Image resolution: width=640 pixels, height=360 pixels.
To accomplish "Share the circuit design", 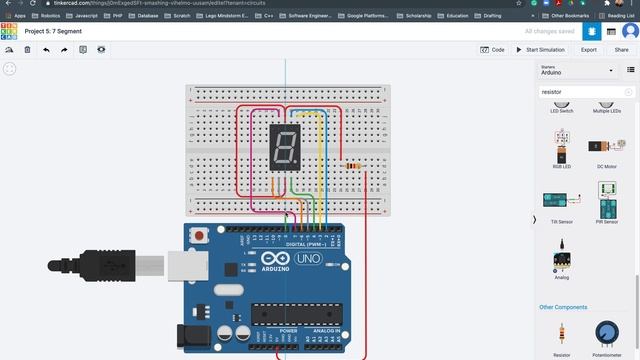I will (621, 50).
